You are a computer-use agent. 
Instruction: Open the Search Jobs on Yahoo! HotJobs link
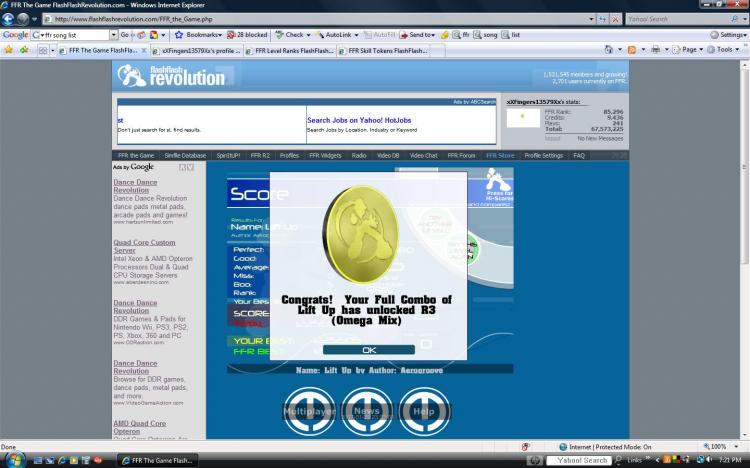(x=359, y=120)
